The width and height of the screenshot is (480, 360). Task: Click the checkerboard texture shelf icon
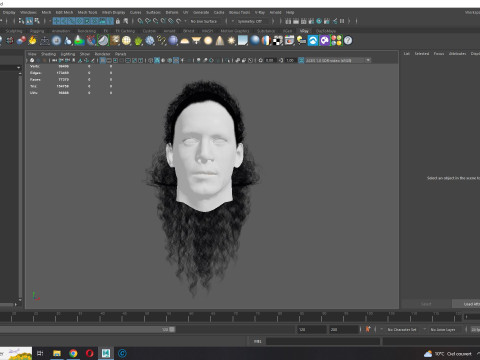click(x=278, y=41)
